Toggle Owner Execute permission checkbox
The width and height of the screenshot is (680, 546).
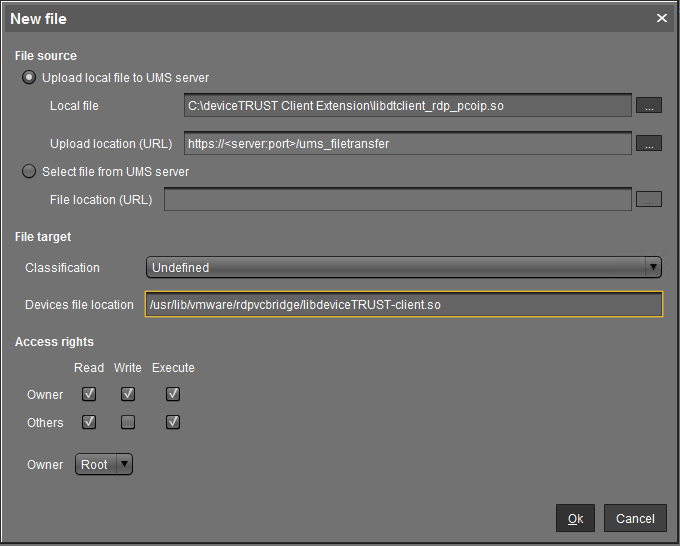click(x=173, y=394)
